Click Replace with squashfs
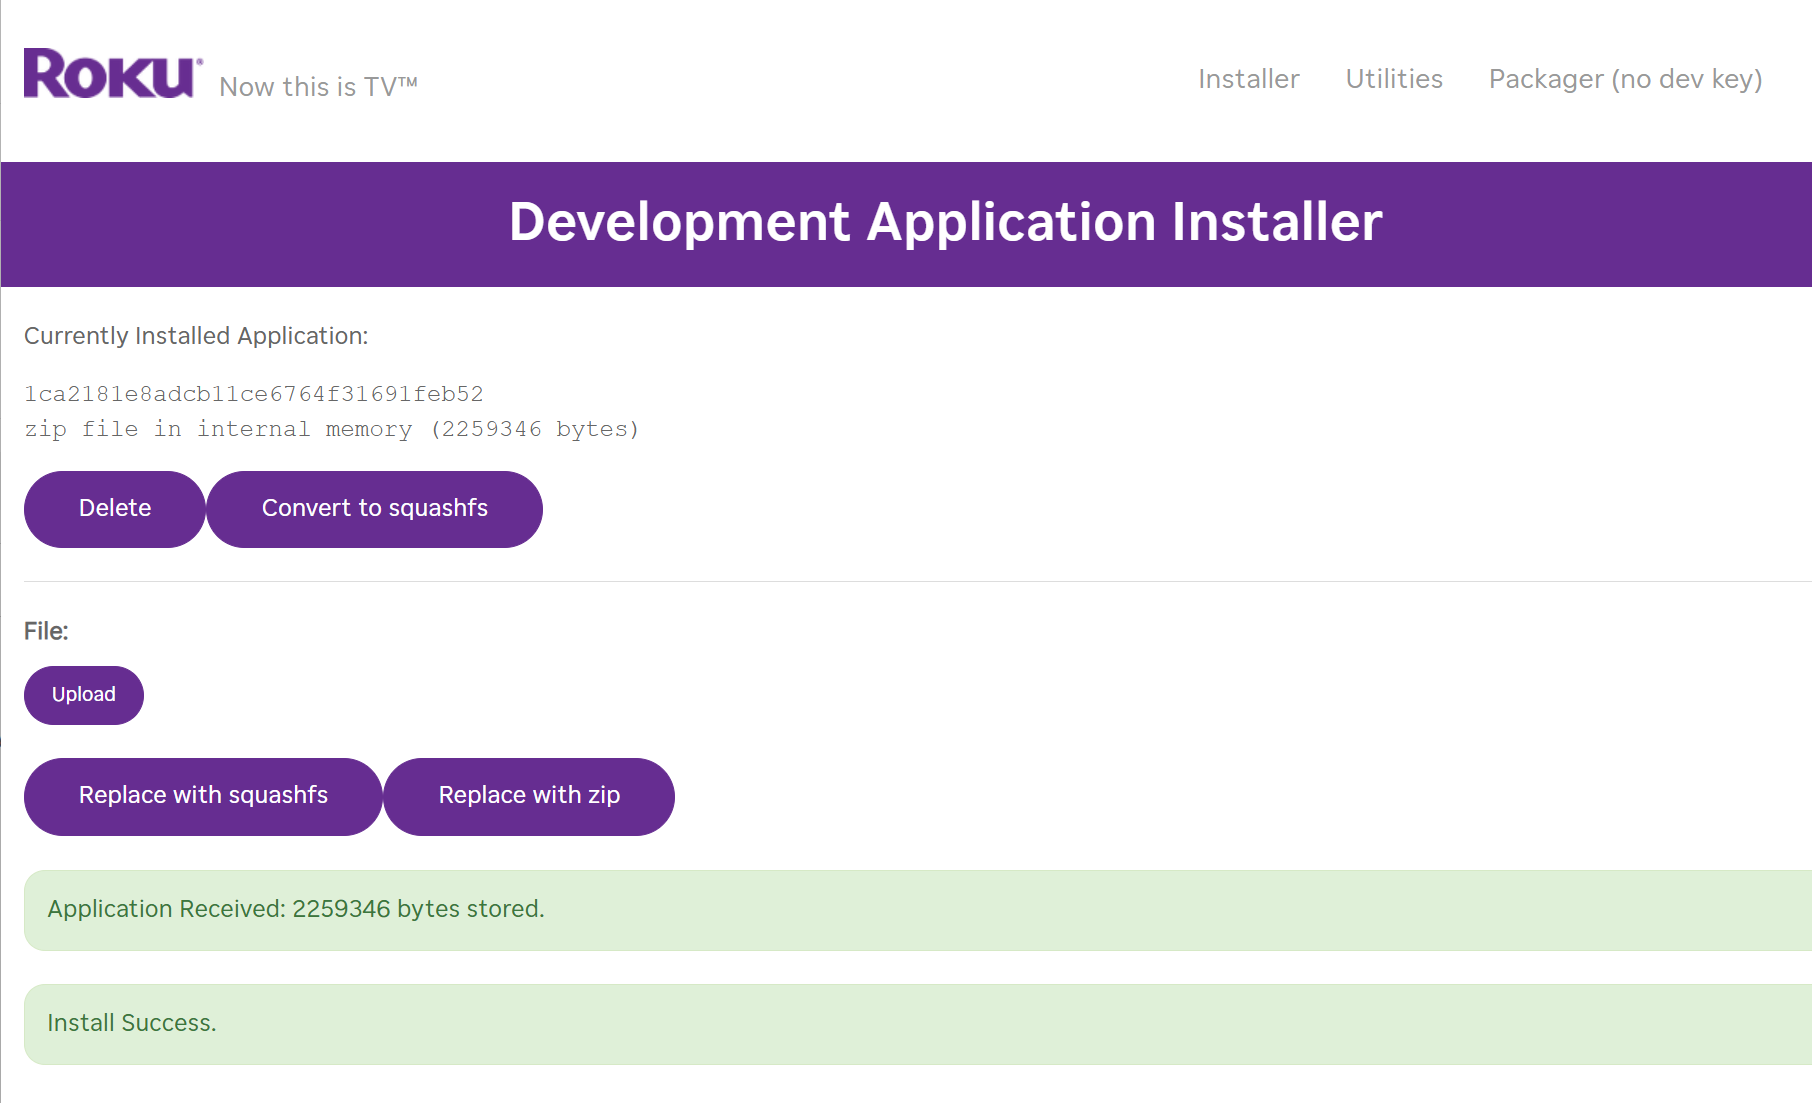 pyautogui.click(x=203, y=796)
